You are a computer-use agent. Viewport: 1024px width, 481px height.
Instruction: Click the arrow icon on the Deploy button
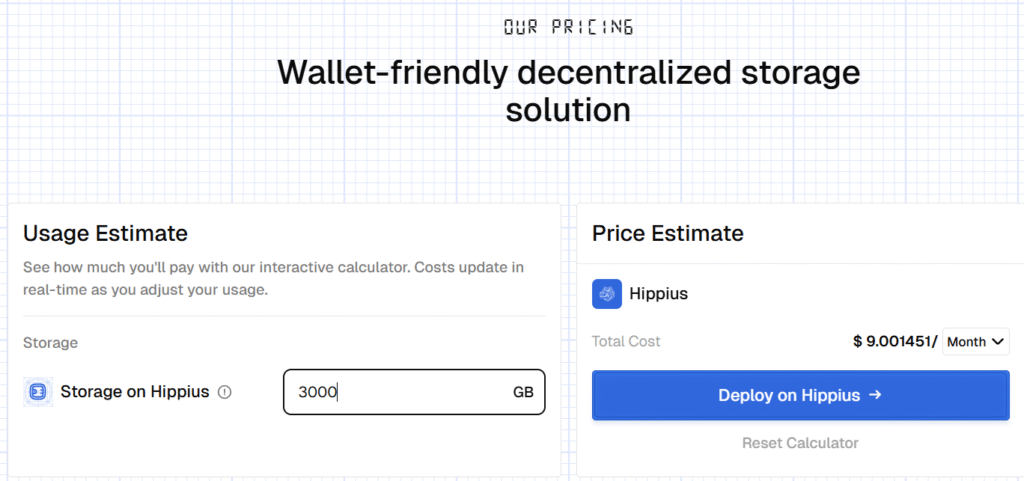tap(875, 395)
